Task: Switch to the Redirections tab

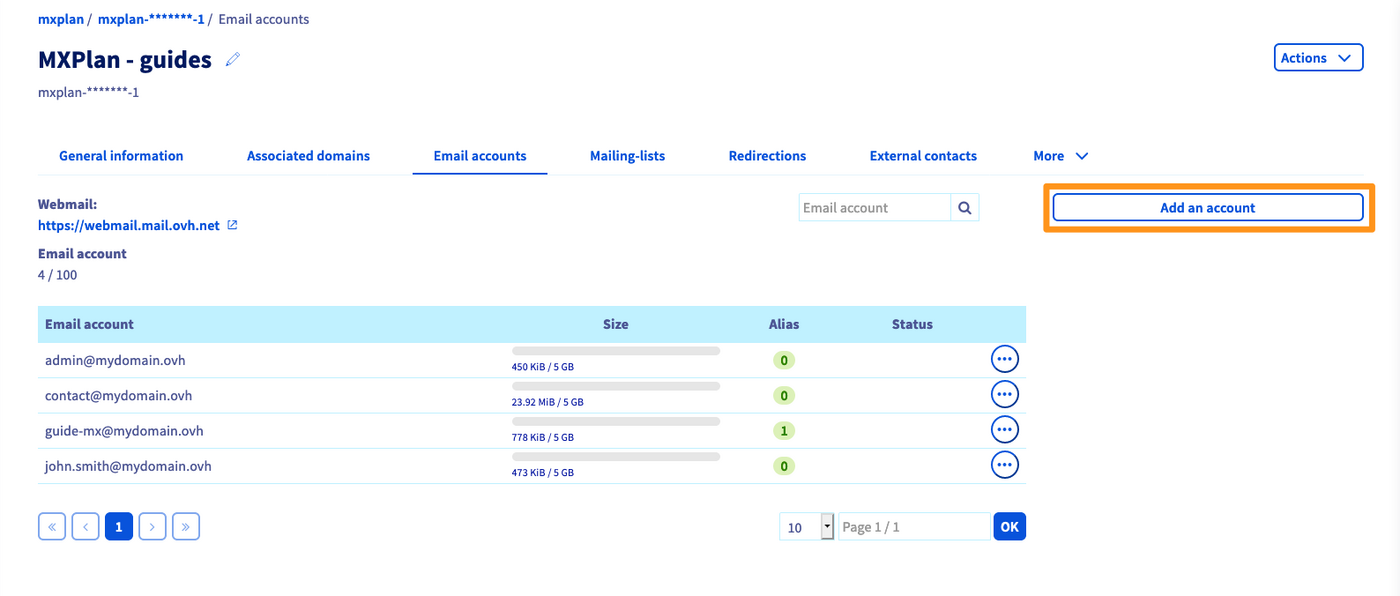Action: (767, 156)
